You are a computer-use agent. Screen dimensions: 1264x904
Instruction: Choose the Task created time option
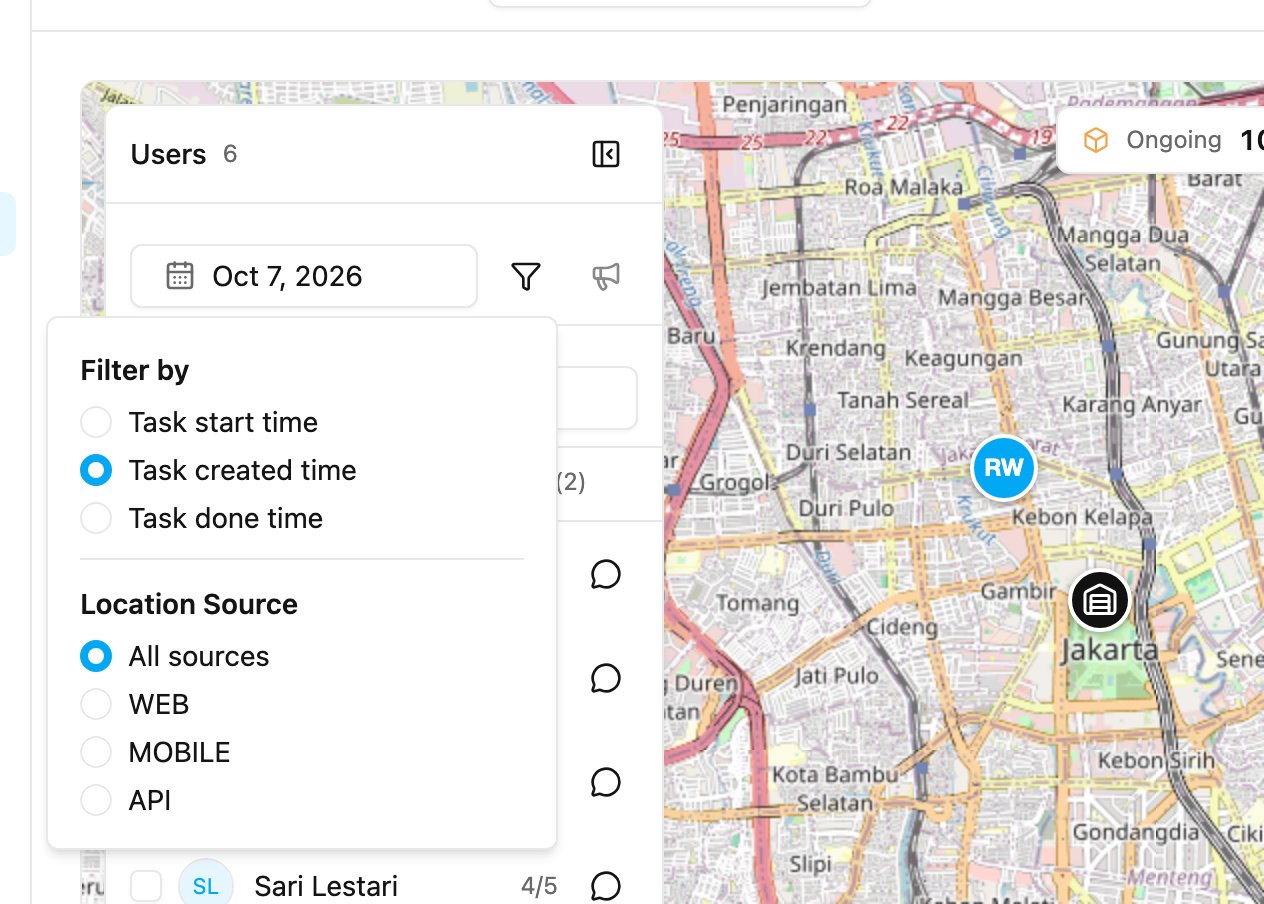point(96,470)
